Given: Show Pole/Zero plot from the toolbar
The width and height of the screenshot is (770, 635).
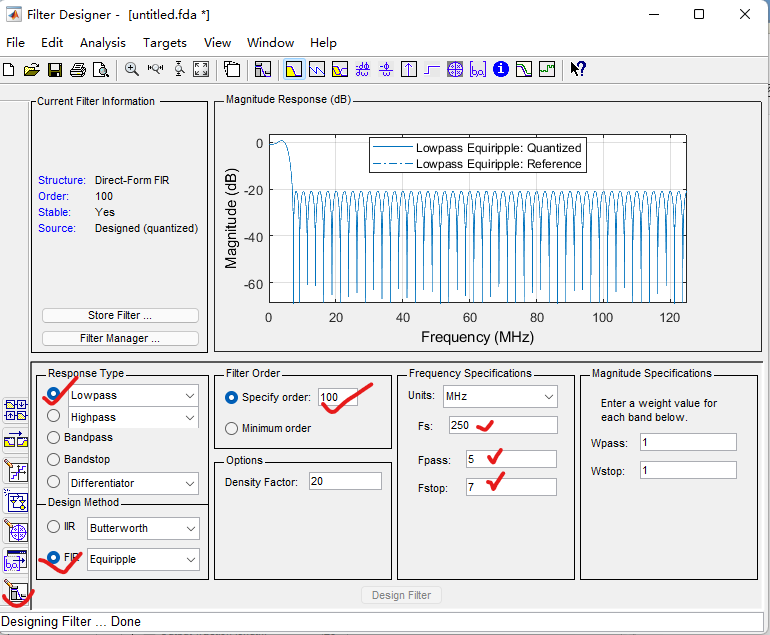Looking at the screenshot, I should [455, 70].
